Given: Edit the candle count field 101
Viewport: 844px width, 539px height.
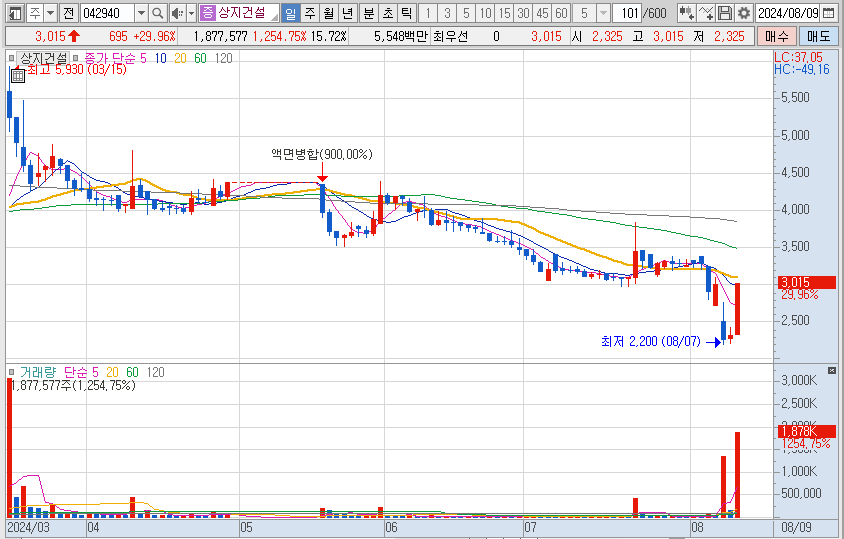Looking at the screenshot, I should 627,13.
